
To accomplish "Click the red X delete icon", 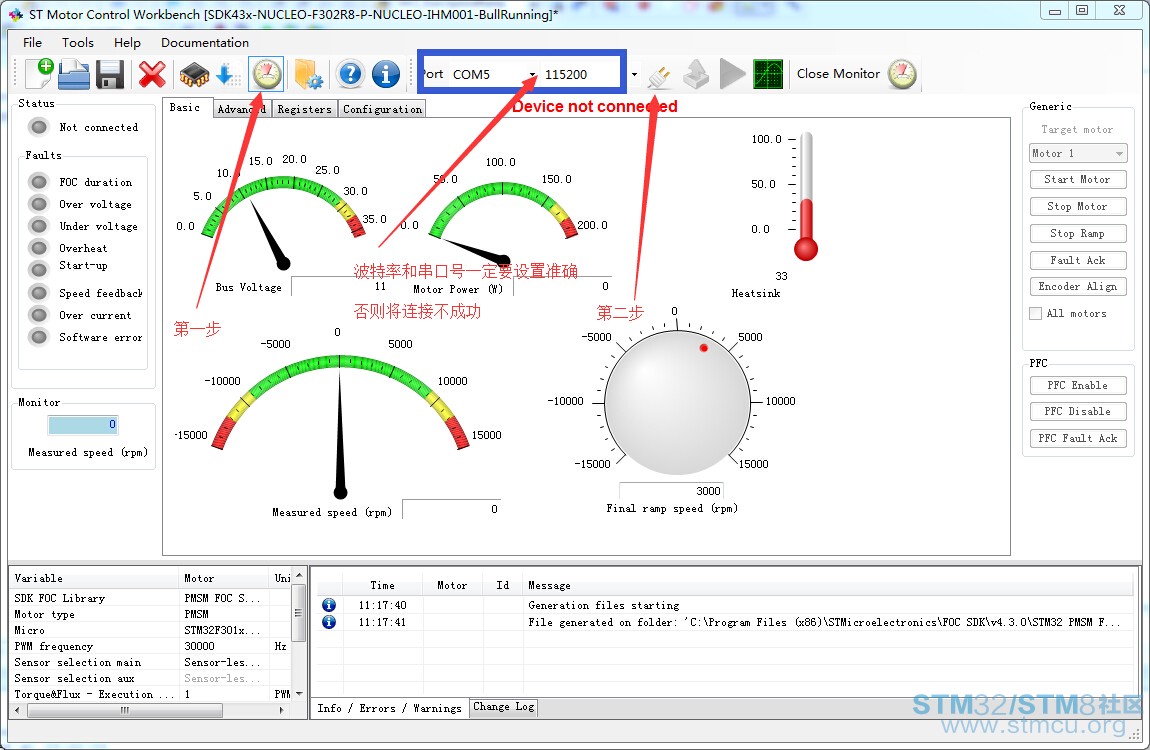I will click(x=152, y=74).
